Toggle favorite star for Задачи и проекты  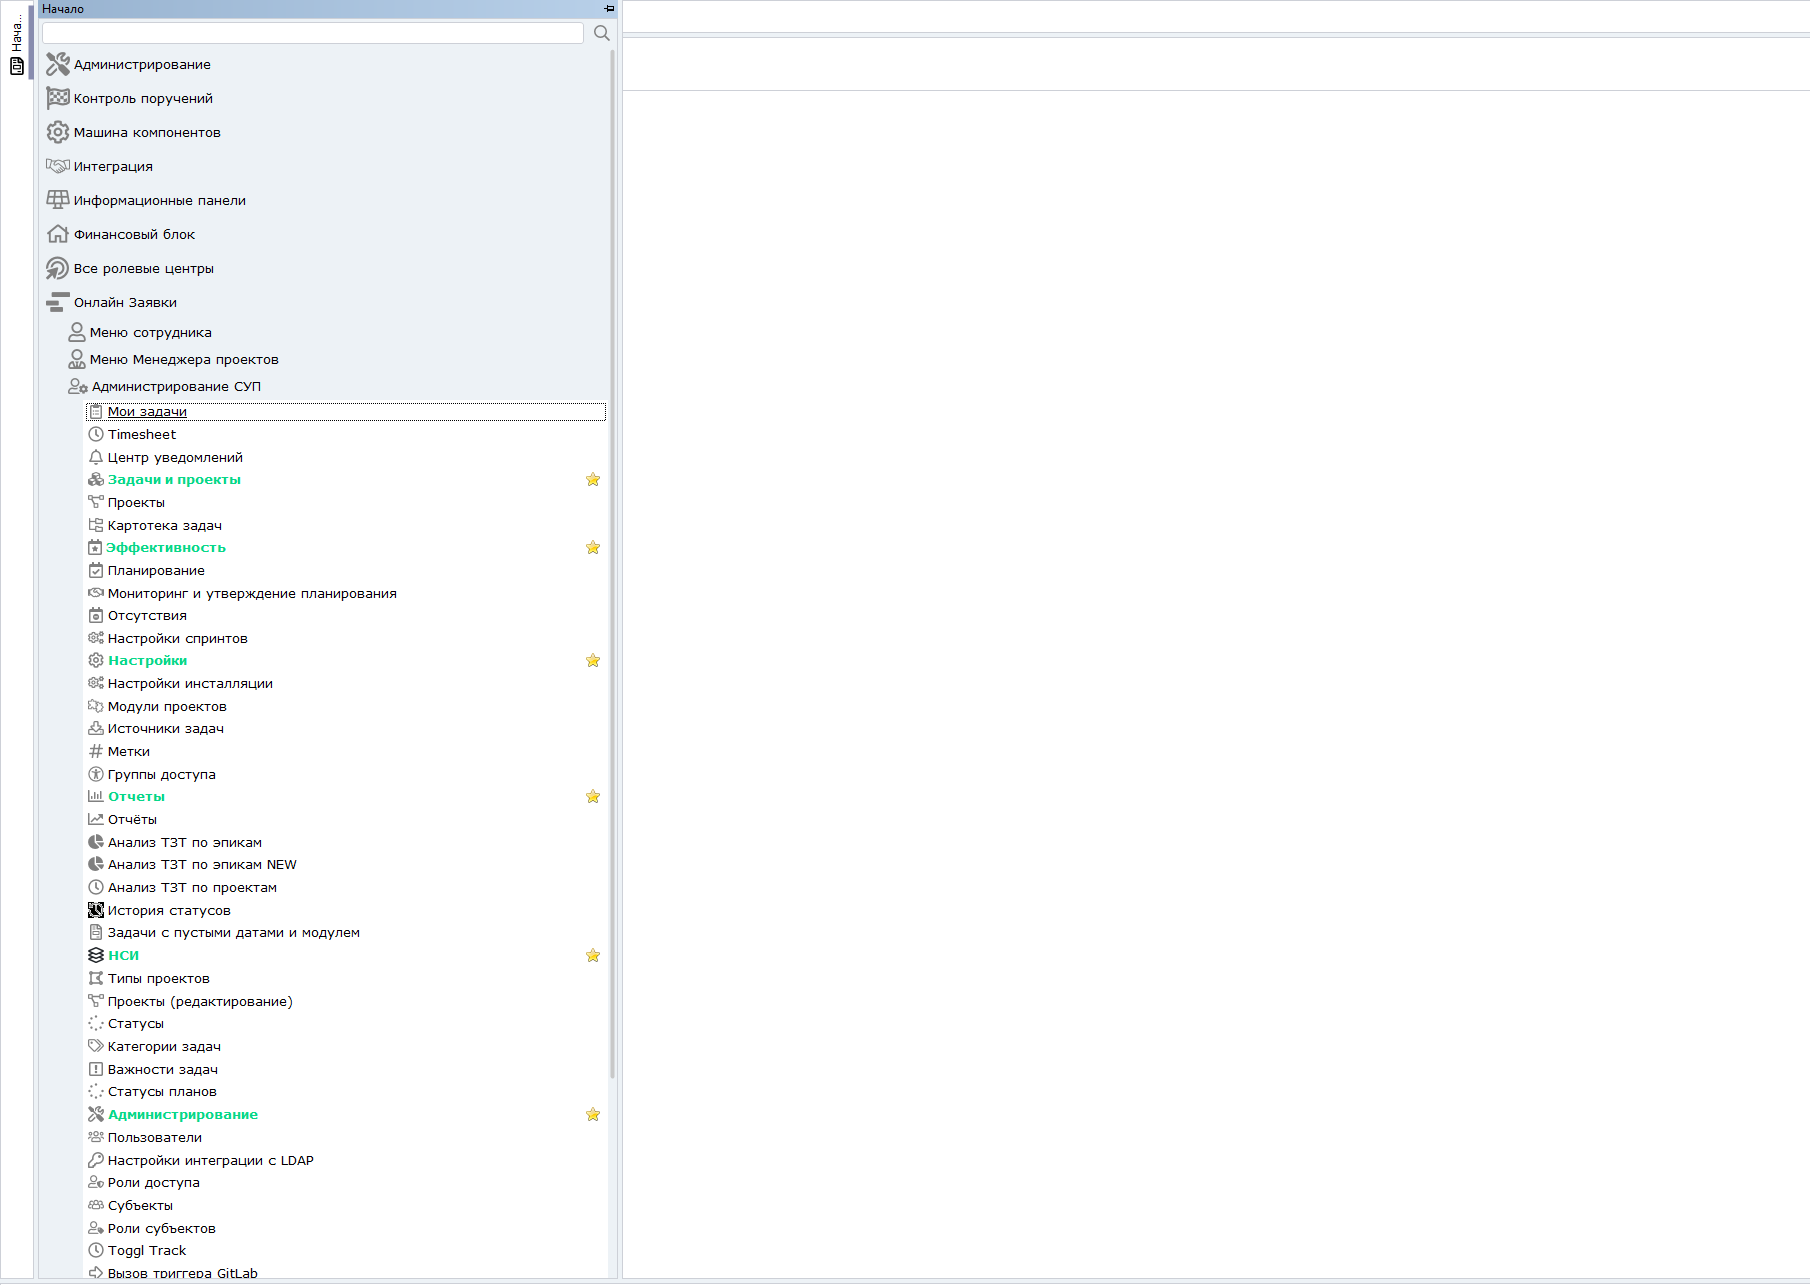pos(593,480)
